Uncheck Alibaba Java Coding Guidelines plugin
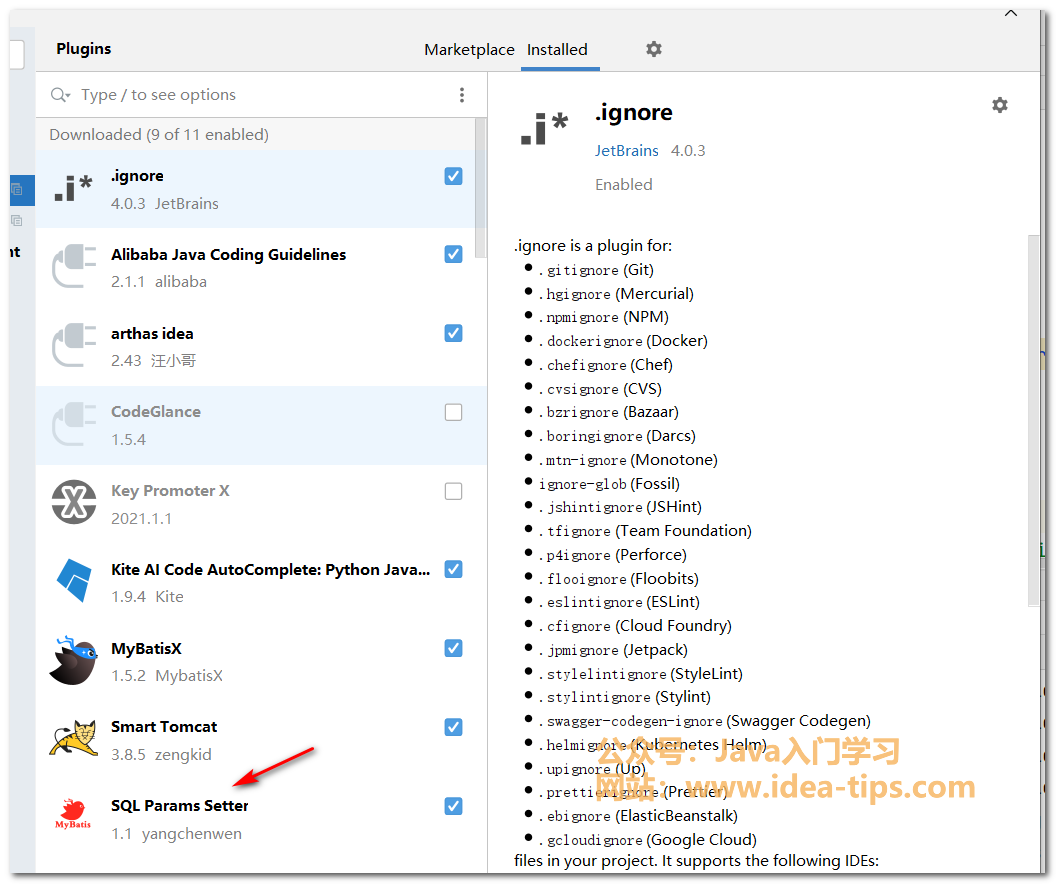 [453, 254]
